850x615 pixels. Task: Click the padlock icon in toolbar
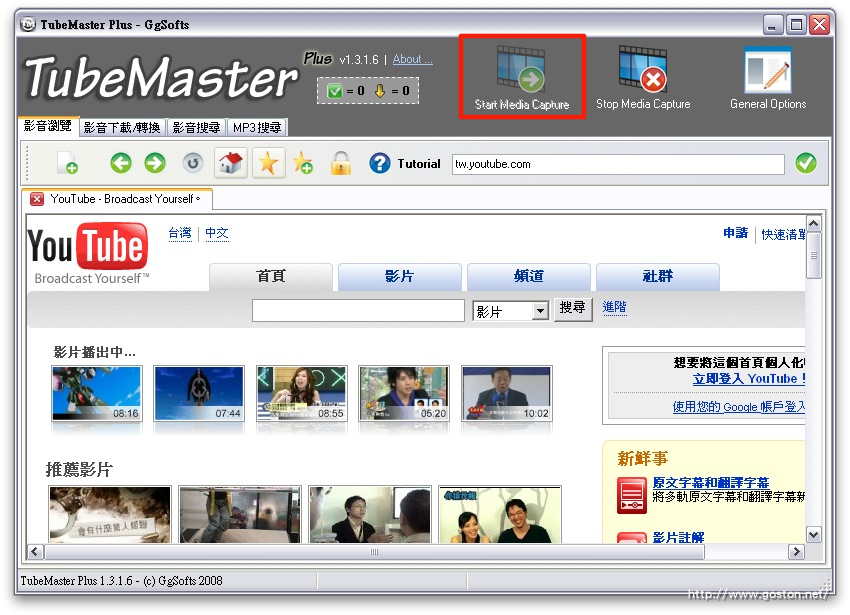341,163
